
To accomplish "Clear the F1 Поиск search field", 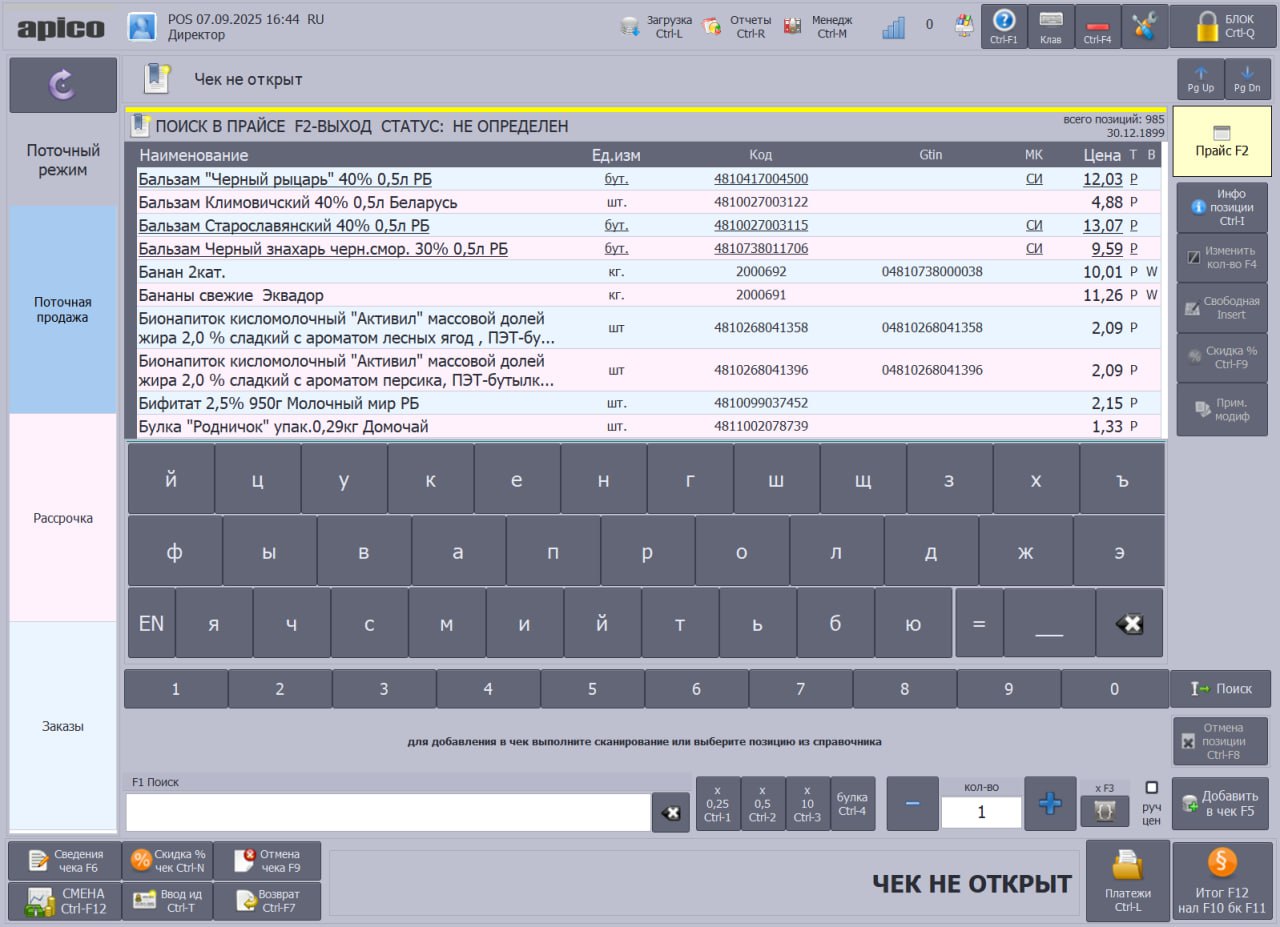I will [x=670, y=813].
